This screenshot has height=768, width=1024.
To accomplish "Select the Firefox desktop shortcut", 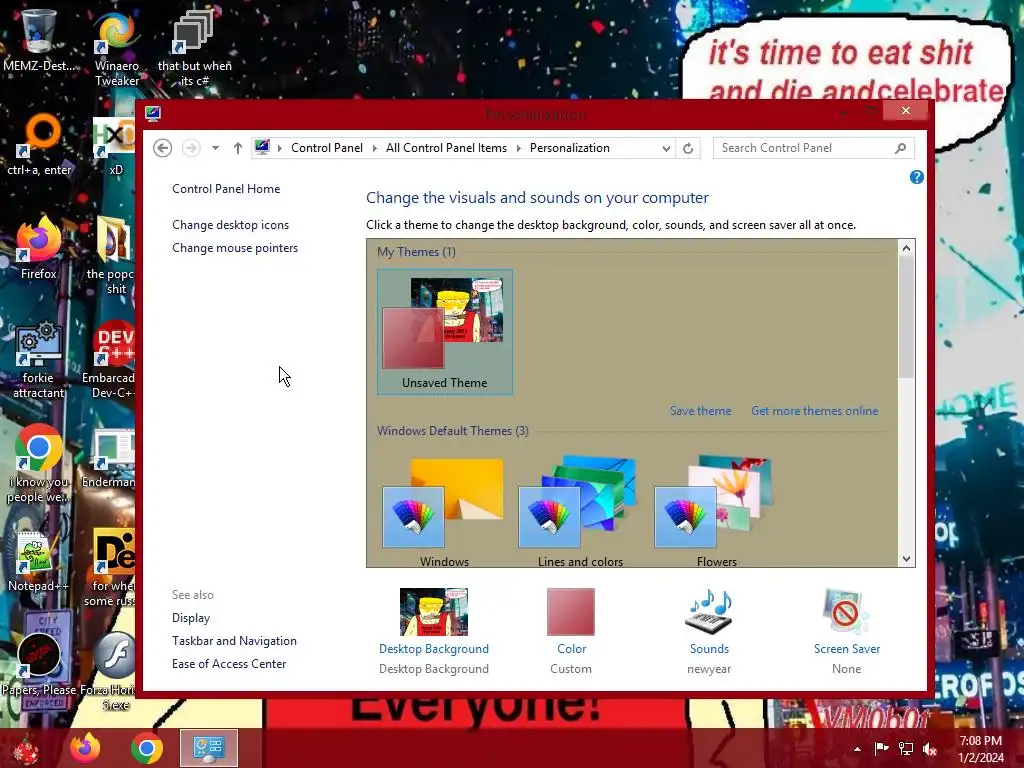I will point(39,248).
